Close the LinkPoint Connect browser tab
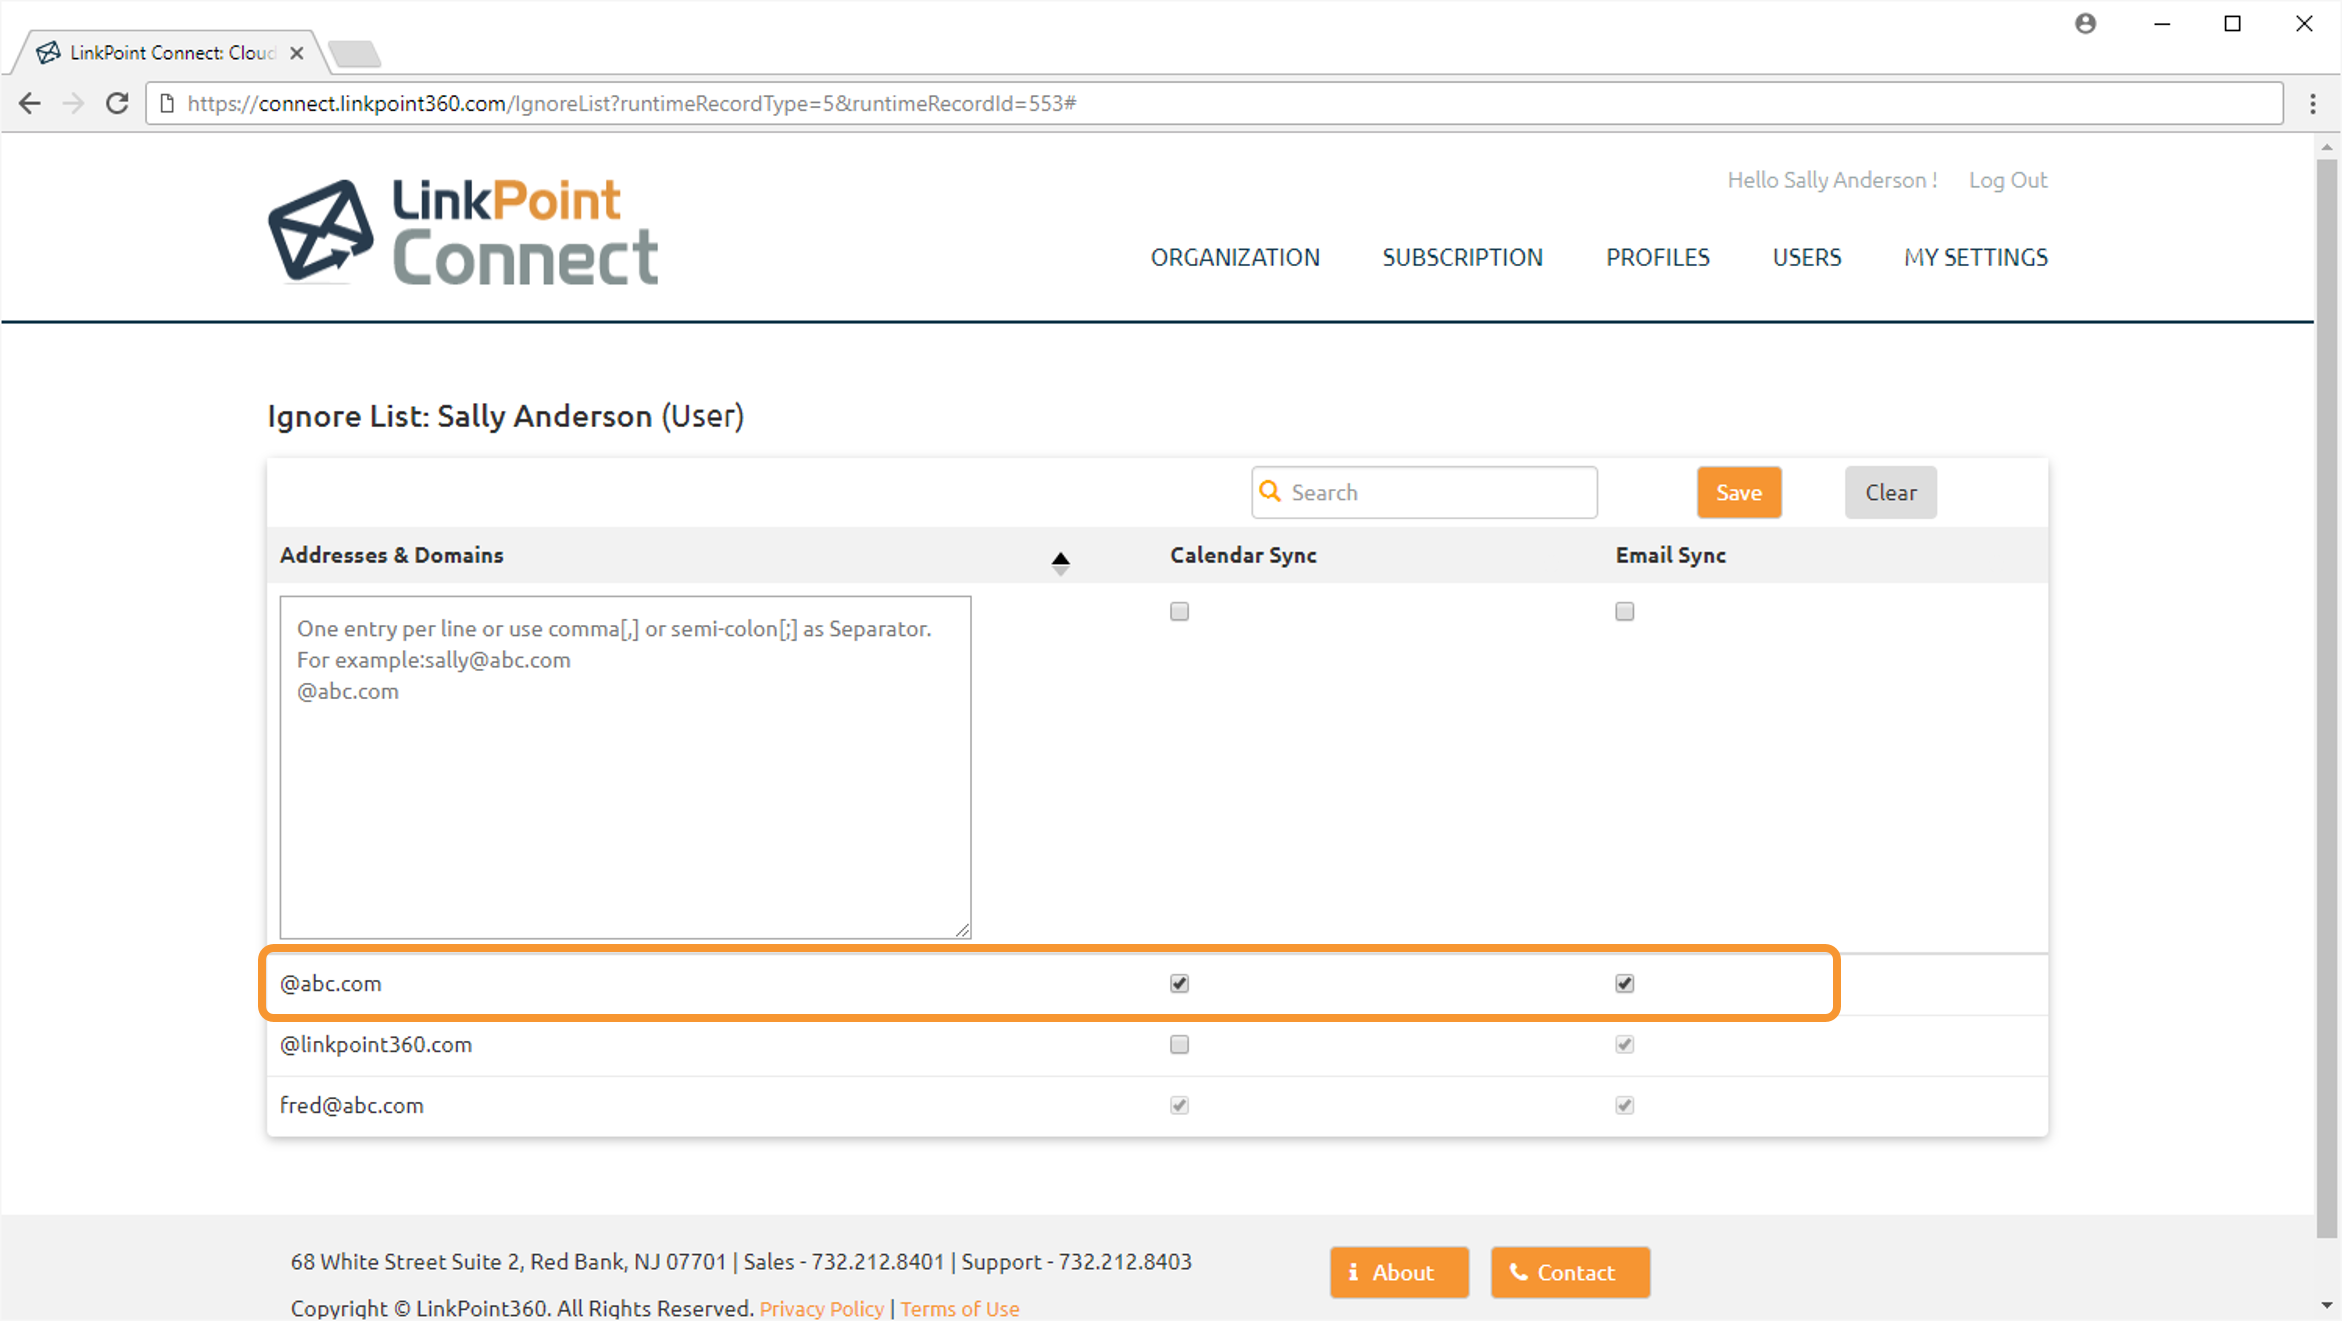The image size is (2342, 1321). click(296, 53)
